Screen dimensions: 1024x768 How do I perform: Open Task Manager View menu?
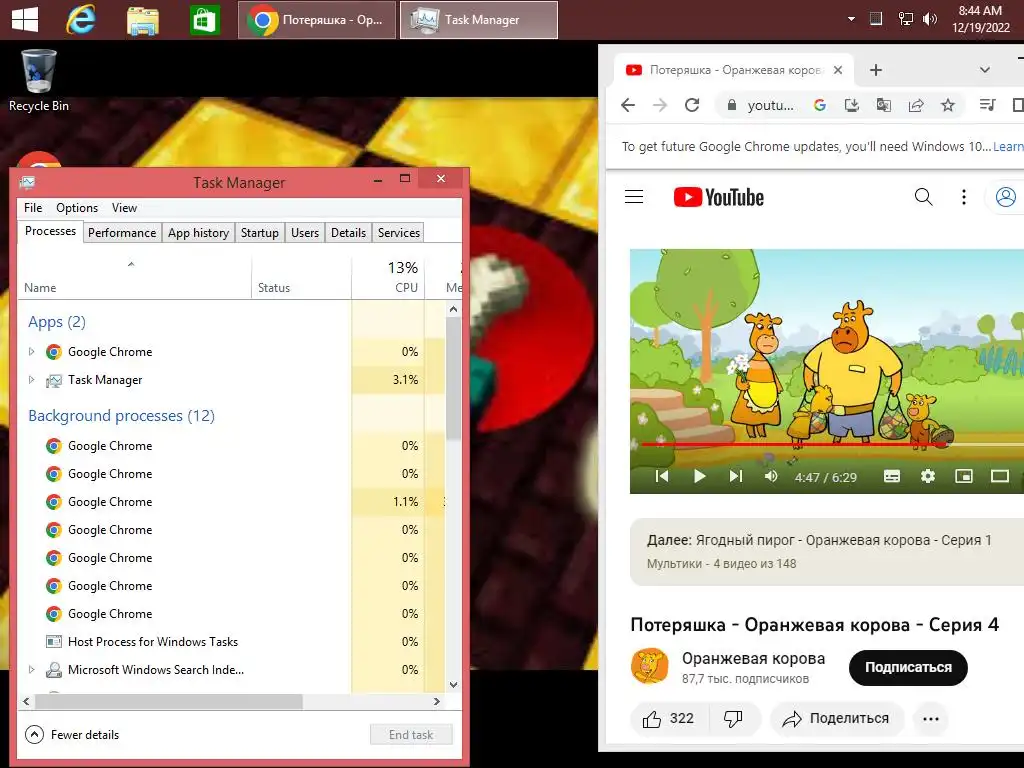tap(124, 208)
